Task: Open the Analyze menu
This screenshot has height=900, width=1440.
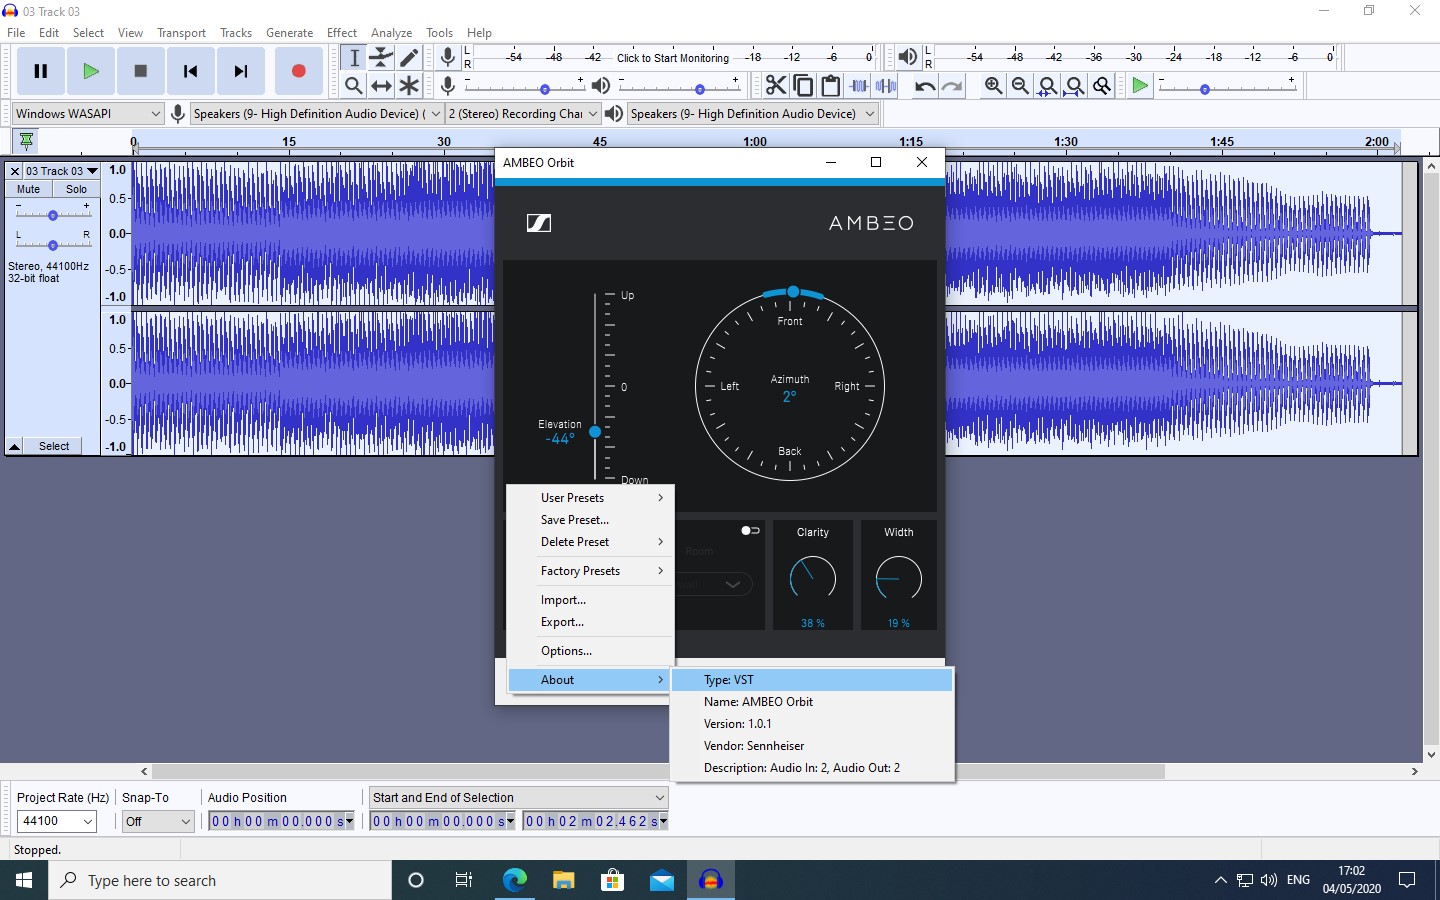Action: (x=391, y=33)
